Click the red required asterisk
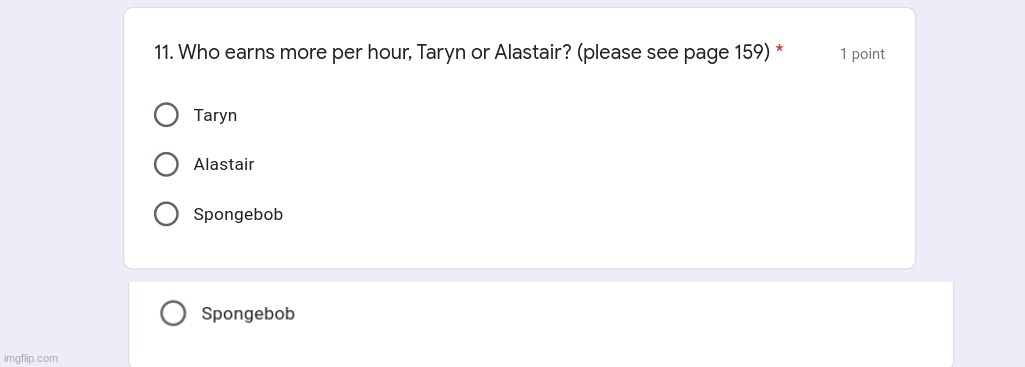 (x=779, y=50)
